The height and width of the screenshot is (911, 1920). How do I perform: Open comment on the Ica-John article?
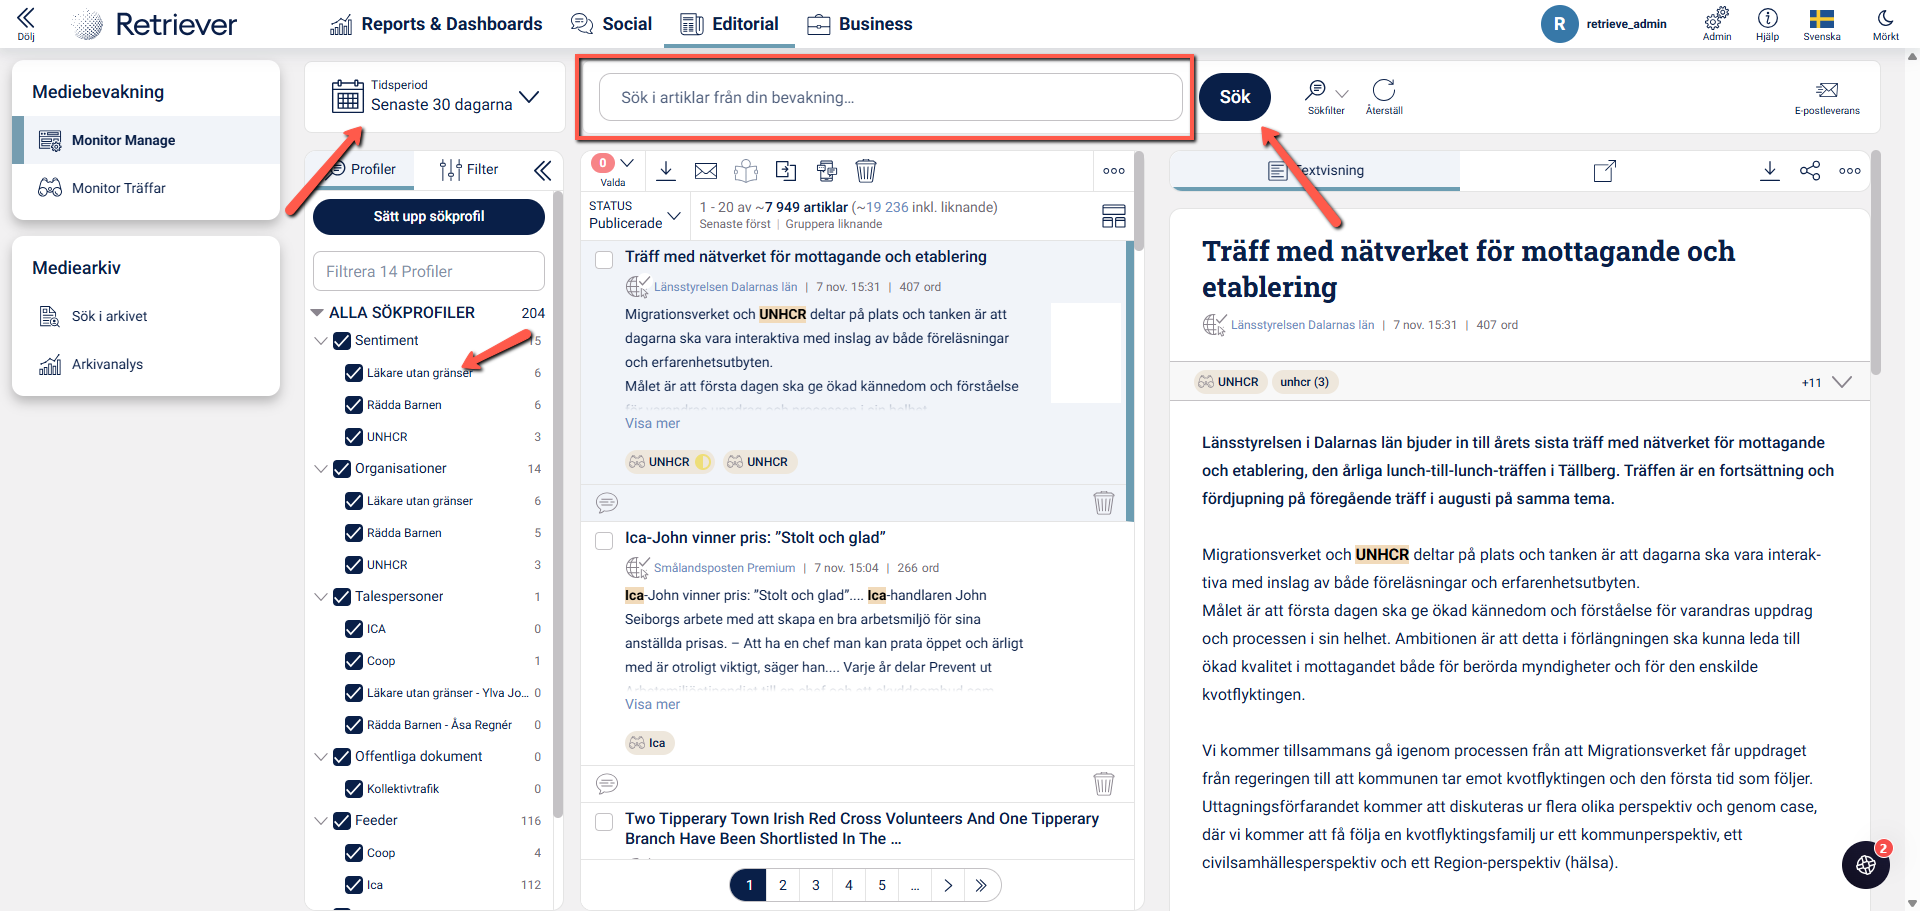pyautogui.click(x=607, y=783)
